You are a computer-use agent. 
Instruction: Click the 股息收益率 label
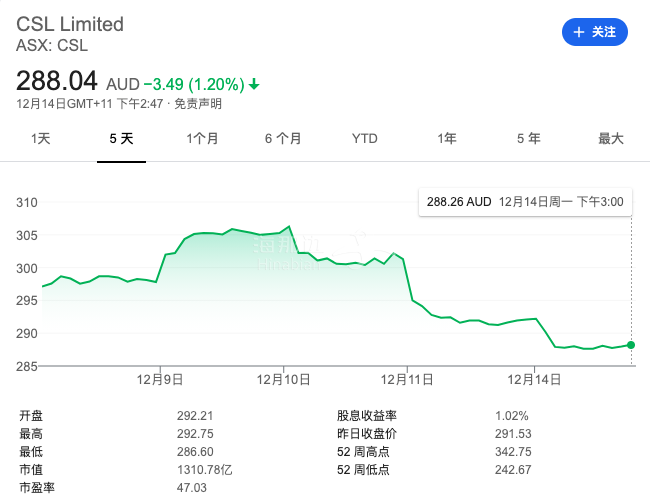point(367,415)
